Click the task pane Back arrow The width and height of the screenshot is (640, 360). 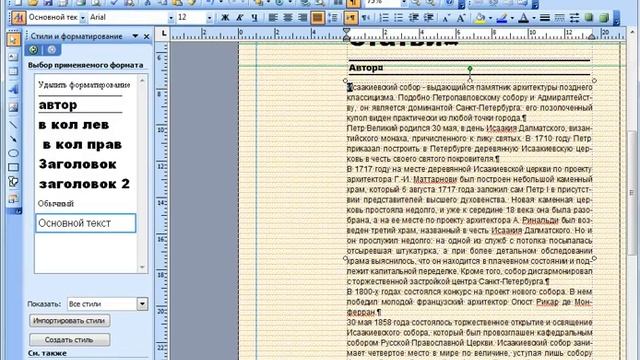tap(33, 50)
